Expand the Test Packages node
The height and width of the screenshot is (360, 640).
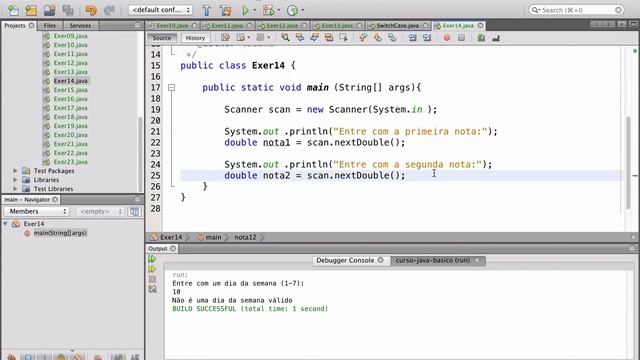click(16, 171)
